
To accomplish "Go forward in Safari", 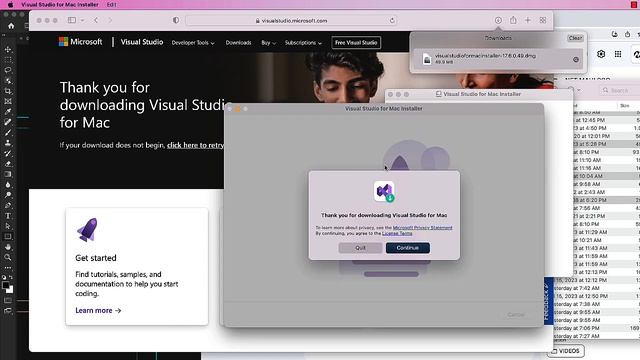I will click(x=110, y=20).
